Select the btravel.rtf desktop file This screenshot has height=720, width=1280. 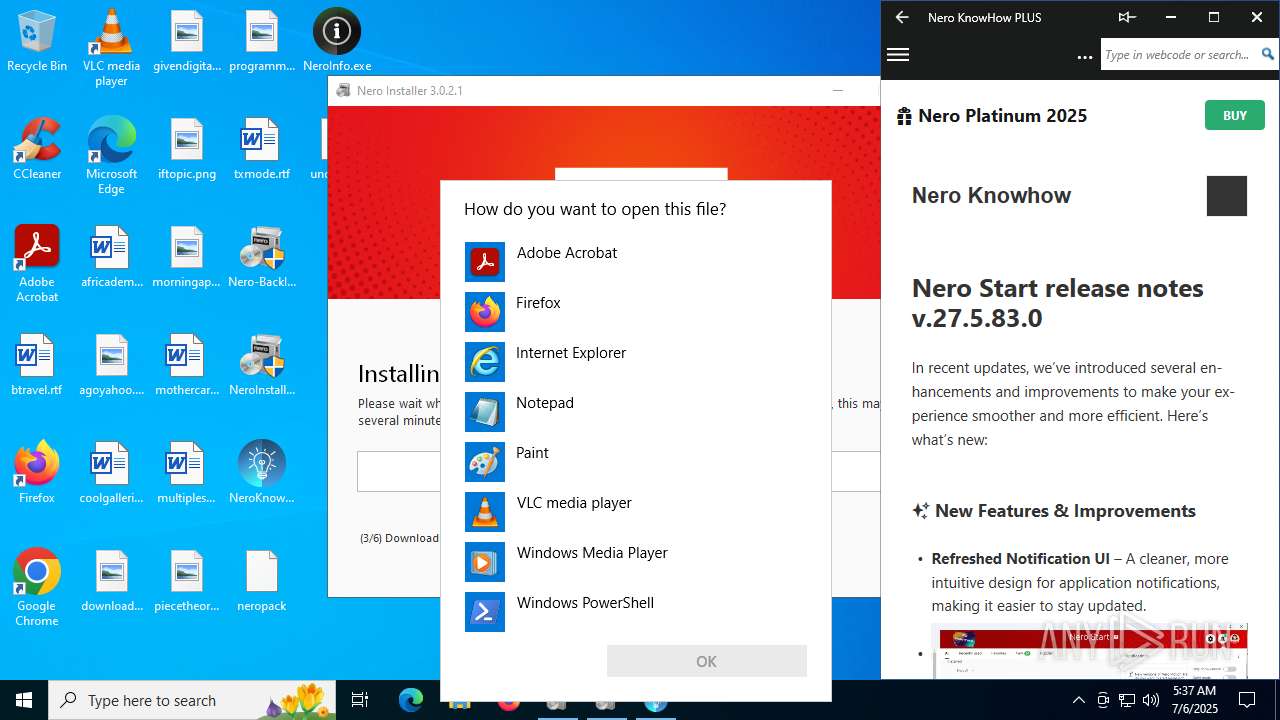pos(37,365)
